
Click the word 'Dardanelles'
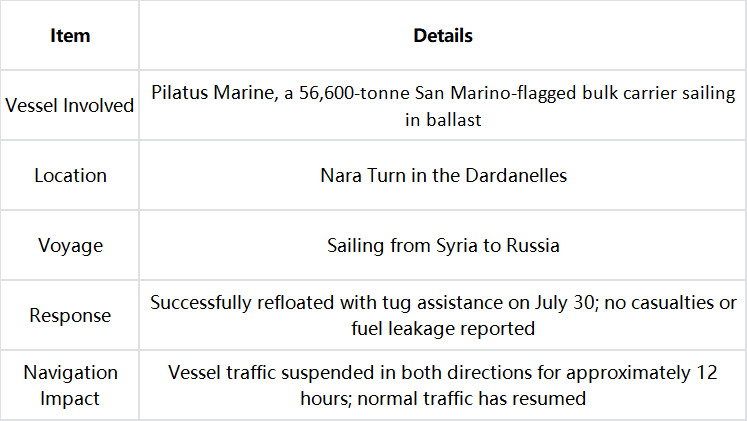[x=516, y=175]
